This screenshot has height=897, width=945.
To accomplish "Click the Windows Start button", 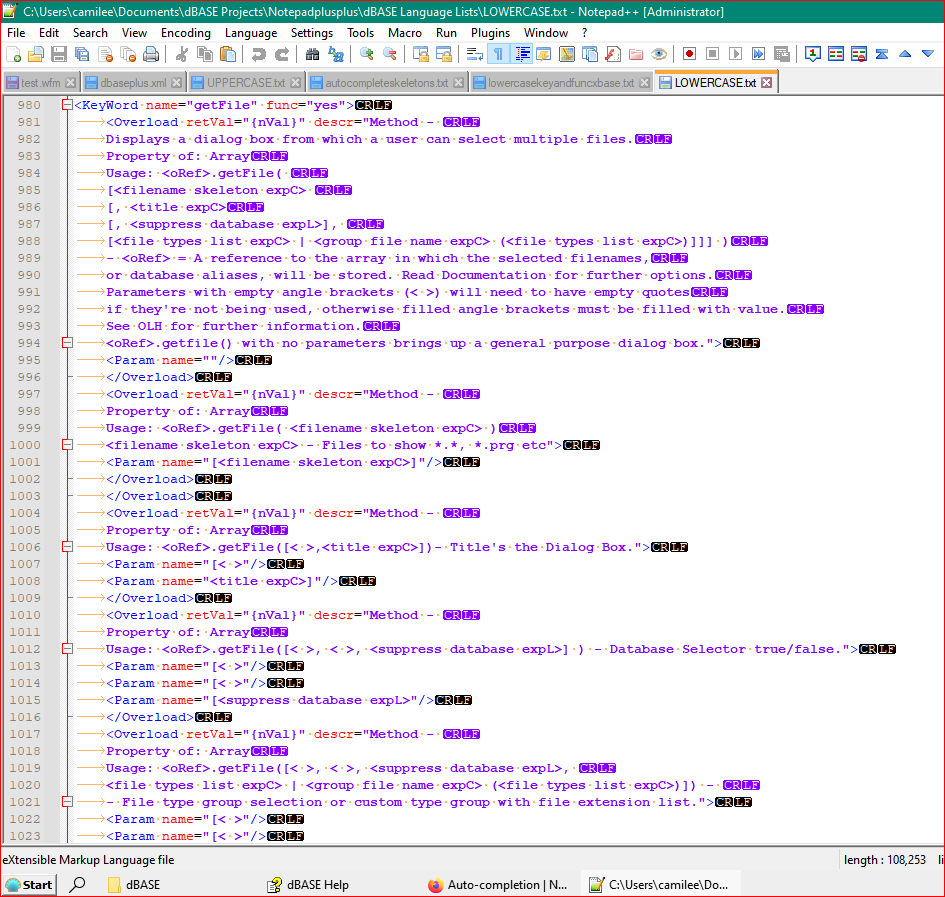I will [28, 884].
